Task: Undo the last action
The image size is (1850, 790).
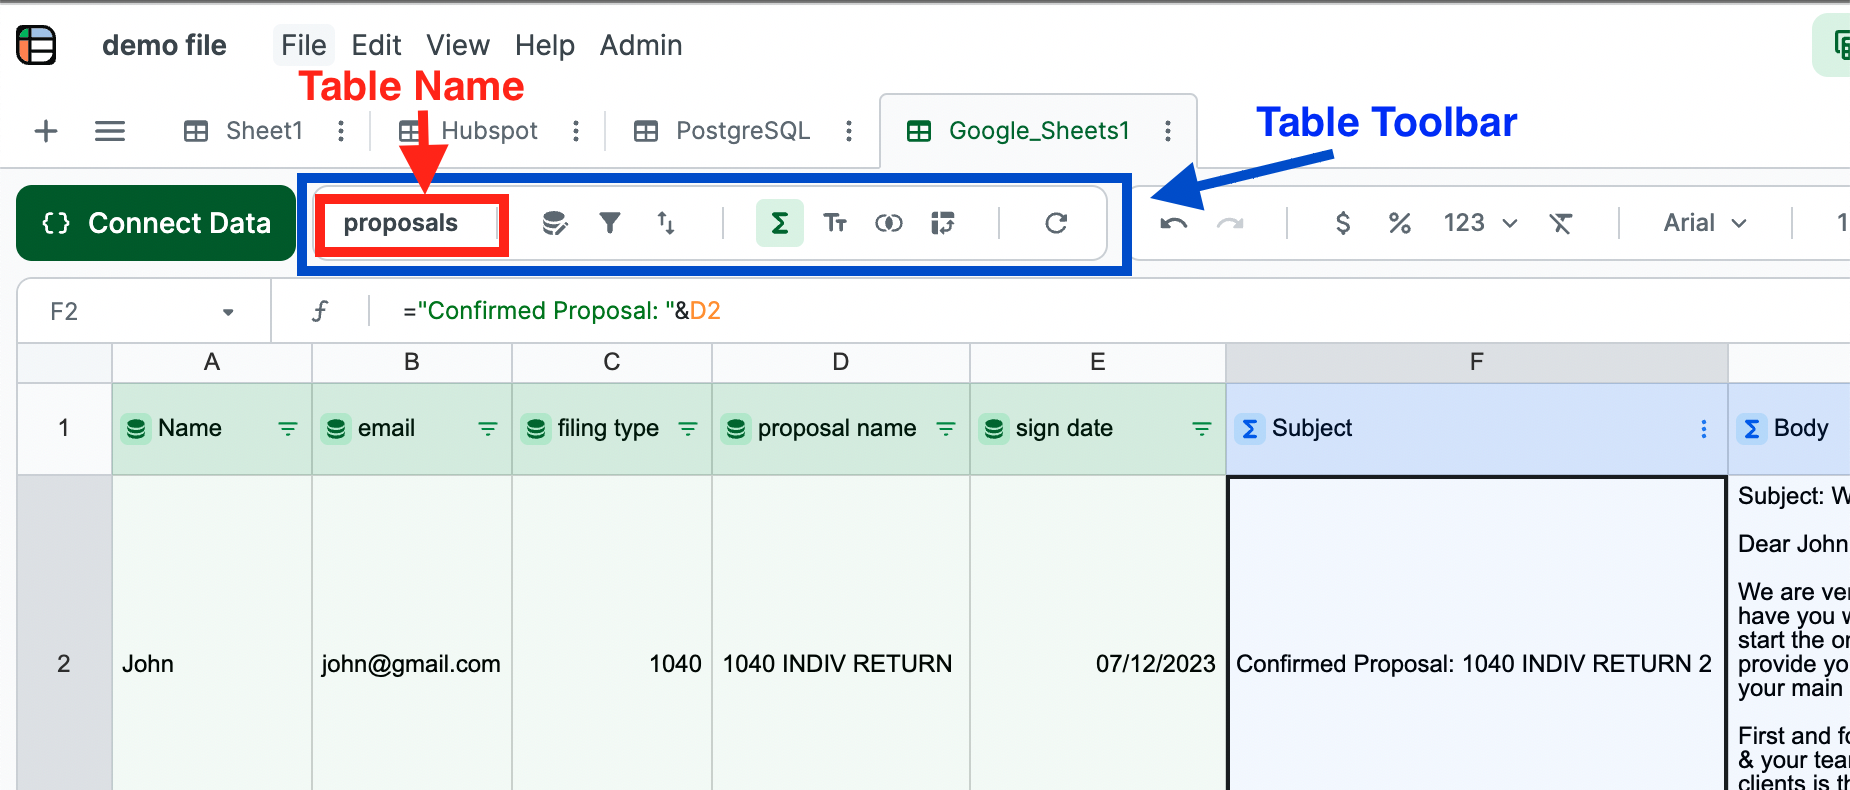Action: pos(1174,223)
